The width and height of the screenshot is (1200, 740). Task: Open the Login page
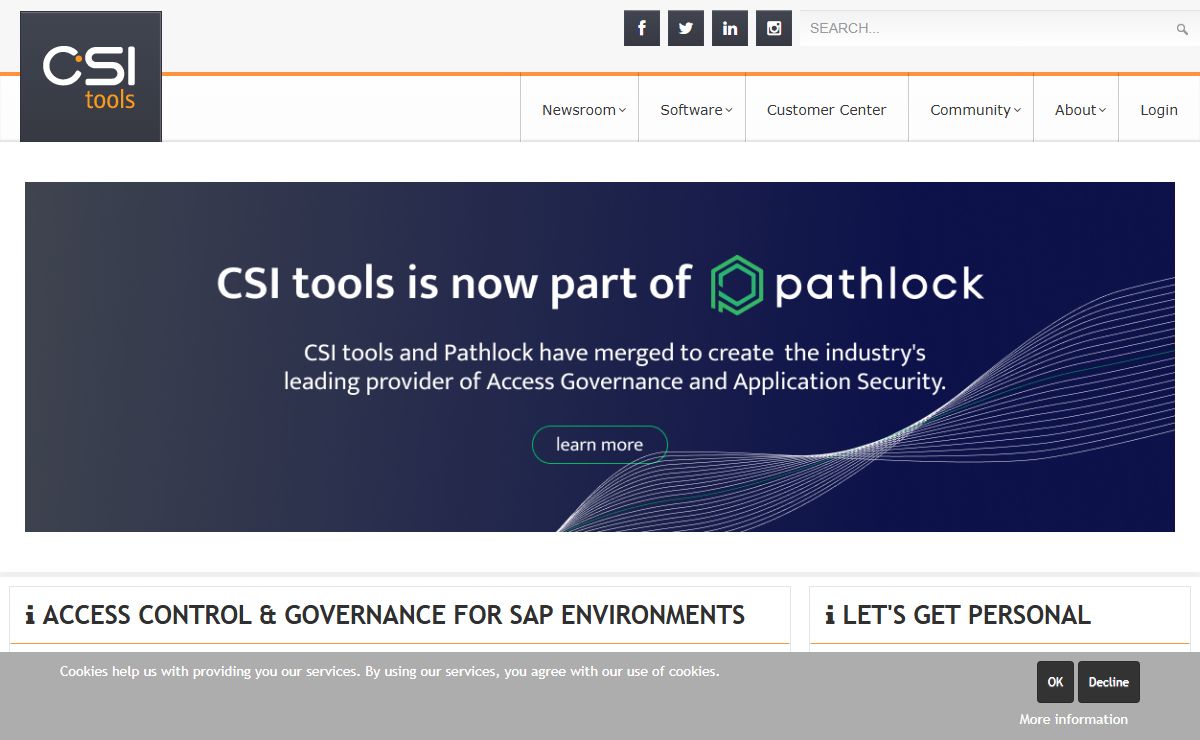pos(1159,110)
